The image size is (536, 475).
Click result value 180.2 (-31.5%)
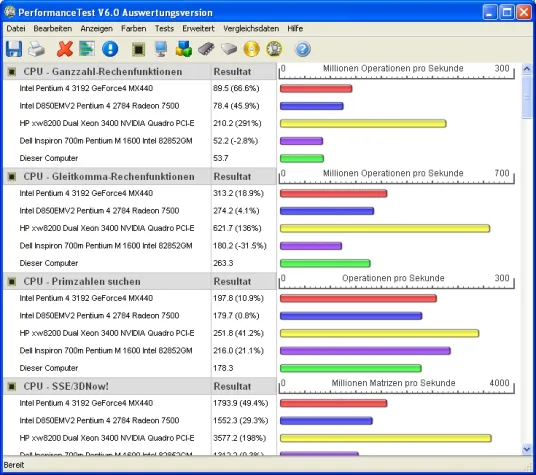(240, 246)
